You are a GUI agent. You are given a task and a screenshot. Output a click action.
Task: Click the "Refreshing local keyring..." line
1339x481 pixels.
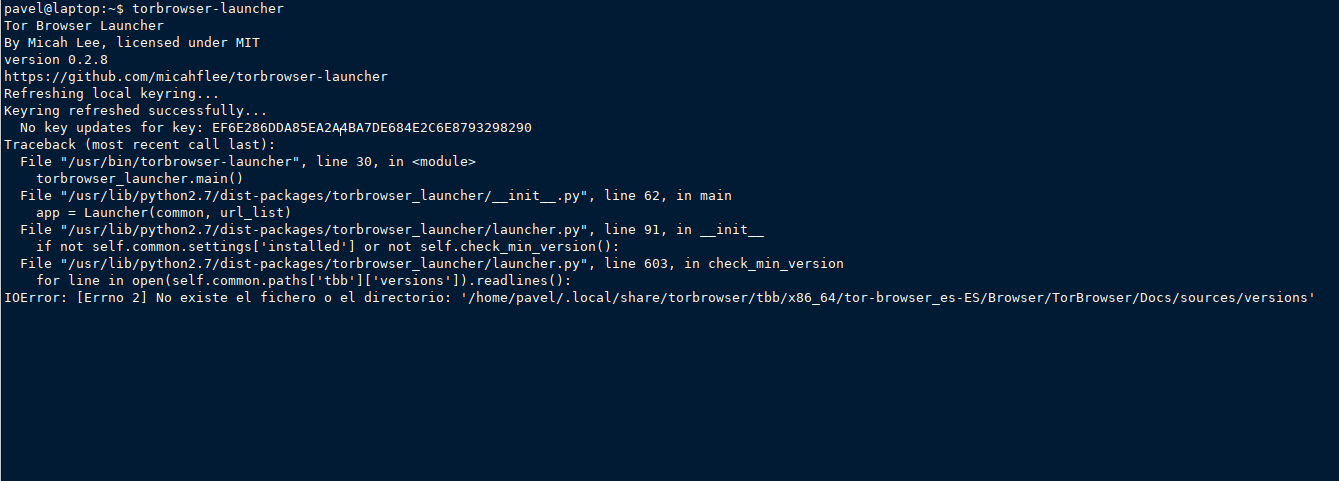point(112,93)
